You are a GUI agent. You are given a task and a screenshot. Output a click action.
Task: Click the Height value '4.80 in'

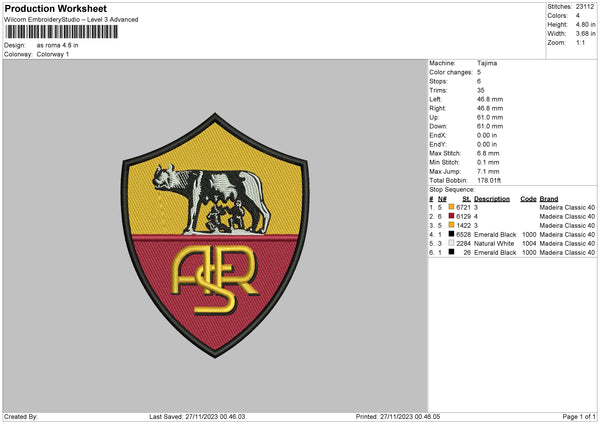(585, 24)
